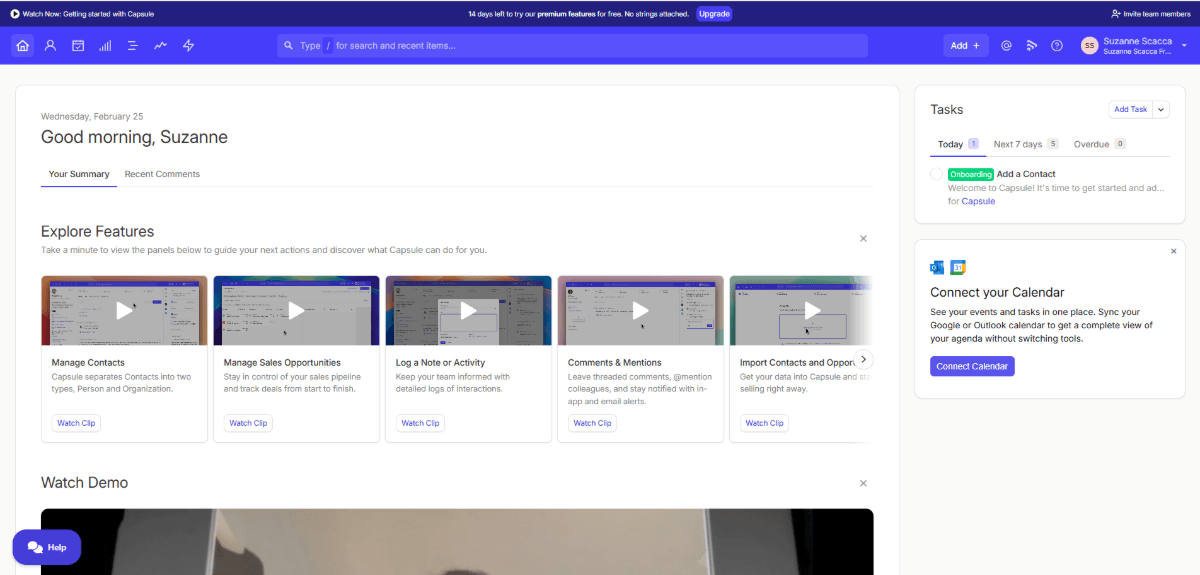Switch to the Recent Comments tab
This screenshot has width=1200, height=575.
[162, 174]
